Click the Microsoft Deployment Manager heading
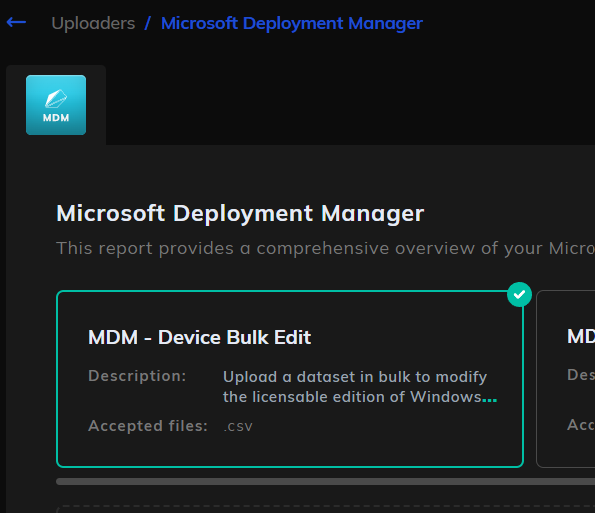 coord(240,214)
